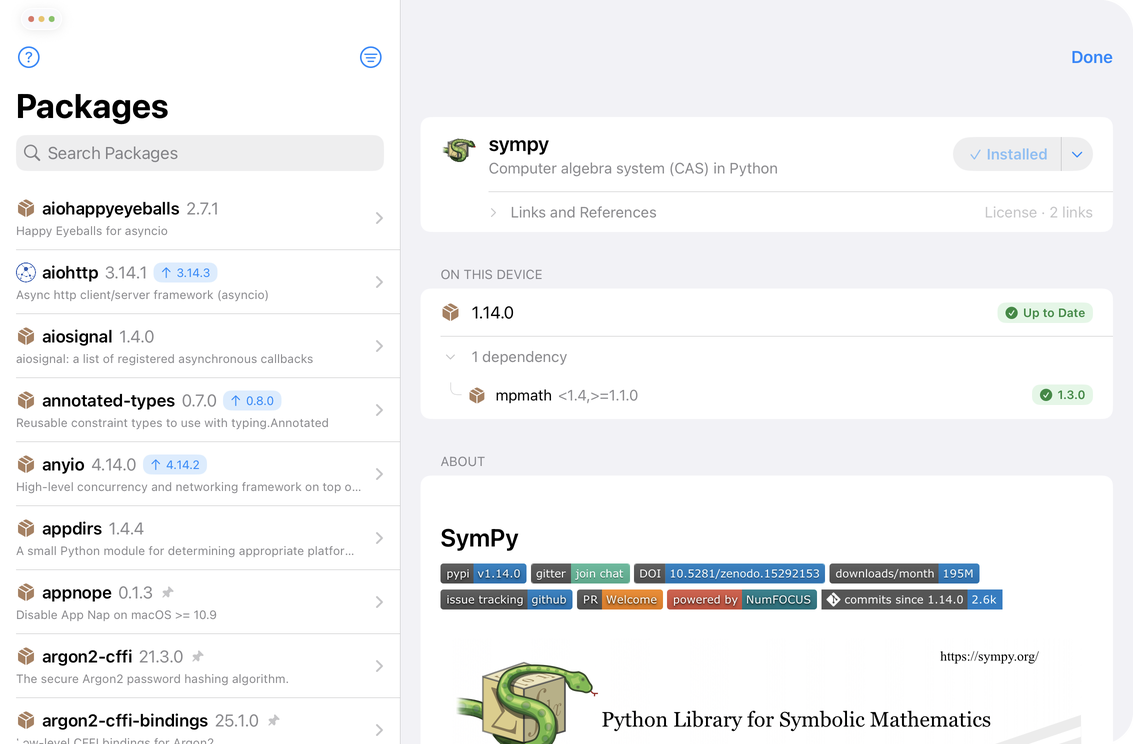Open the package filter icon
The image size is (1133, 744).
[371, 57]
